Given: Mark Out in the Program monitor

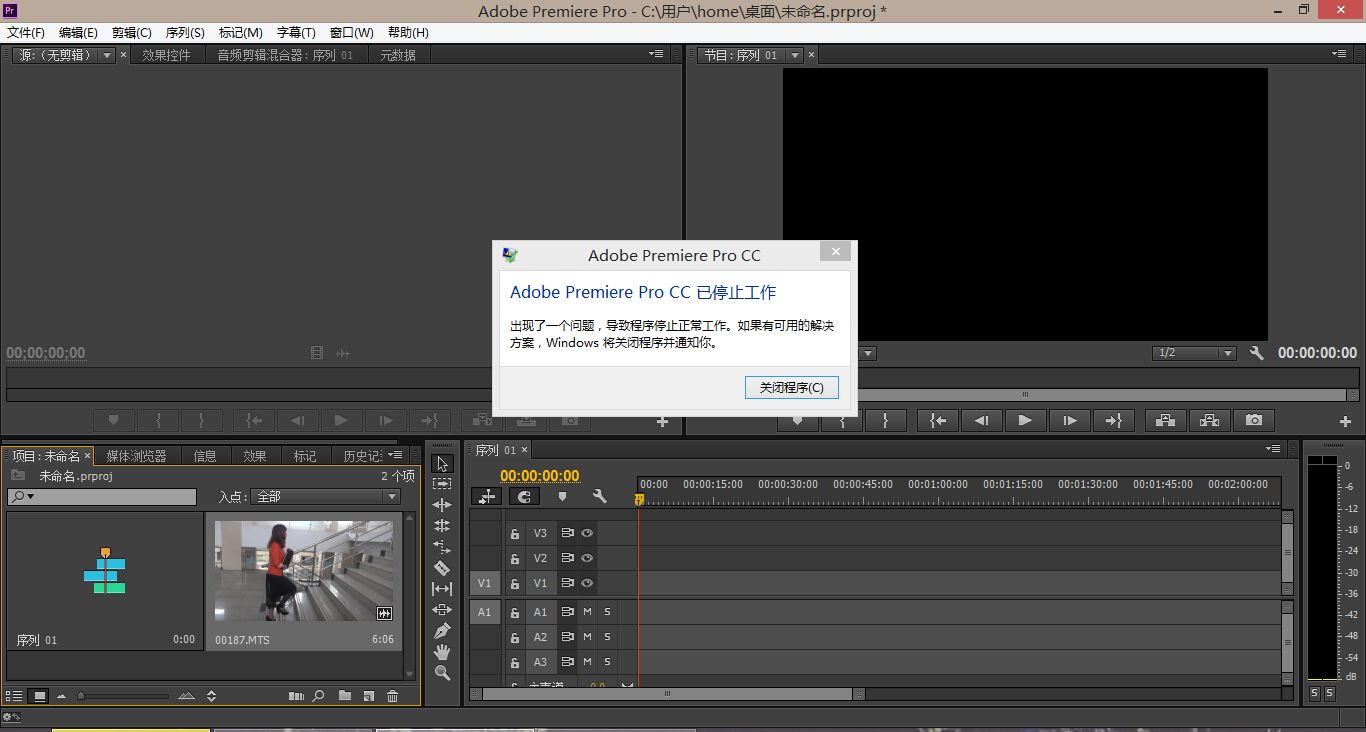Looking at the screenshot, I should coord(885,421).
